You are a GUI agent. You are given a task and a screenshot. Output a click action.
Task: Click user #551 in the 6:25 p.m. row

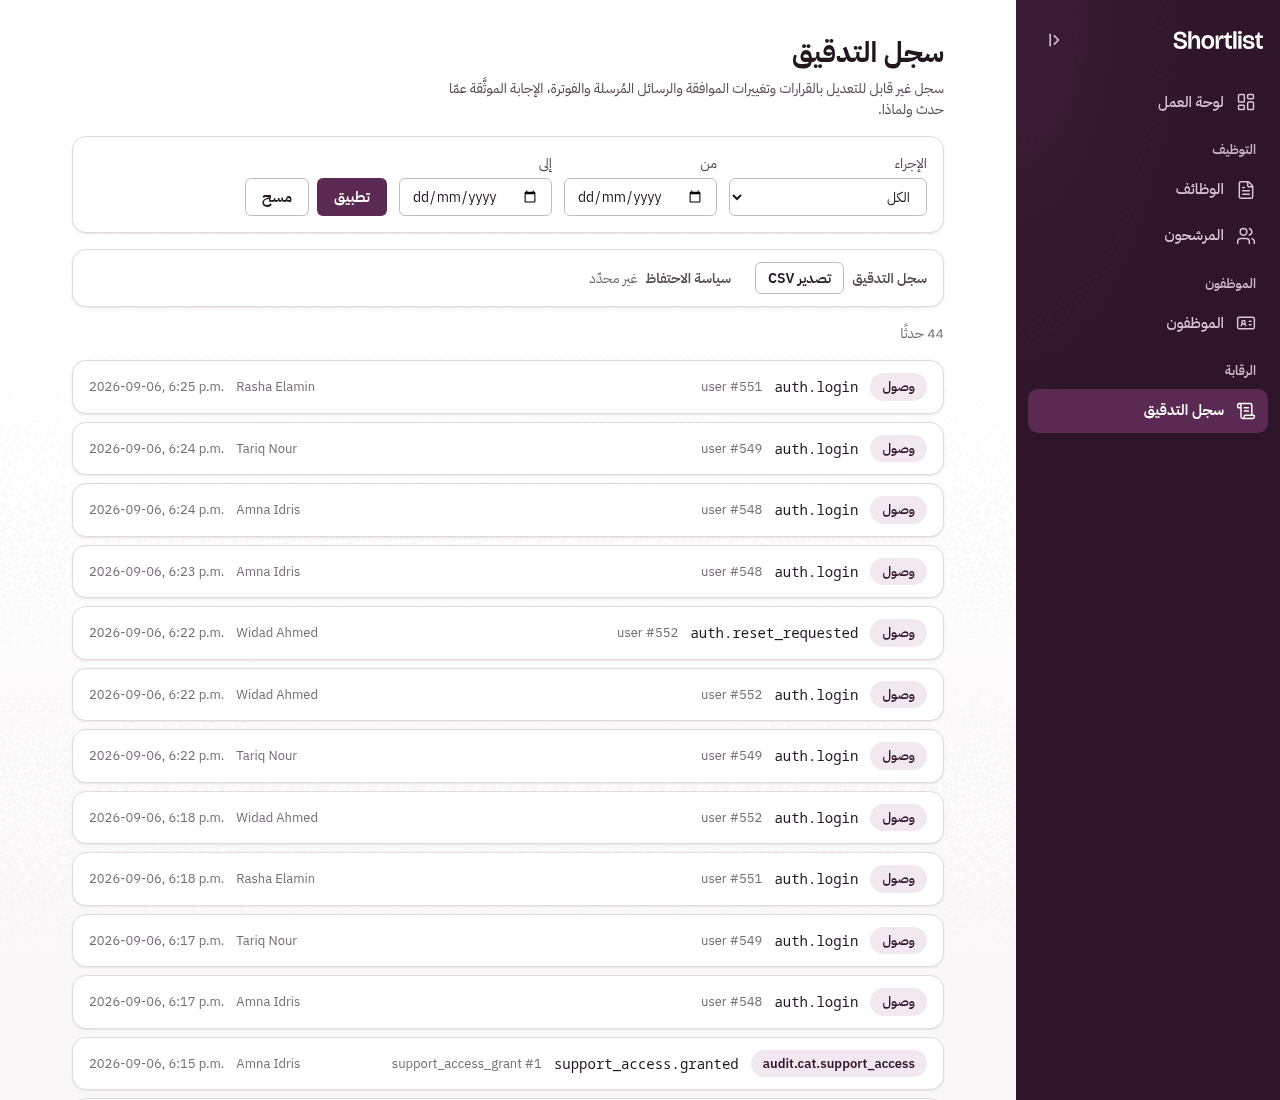[x=731, y=387]
